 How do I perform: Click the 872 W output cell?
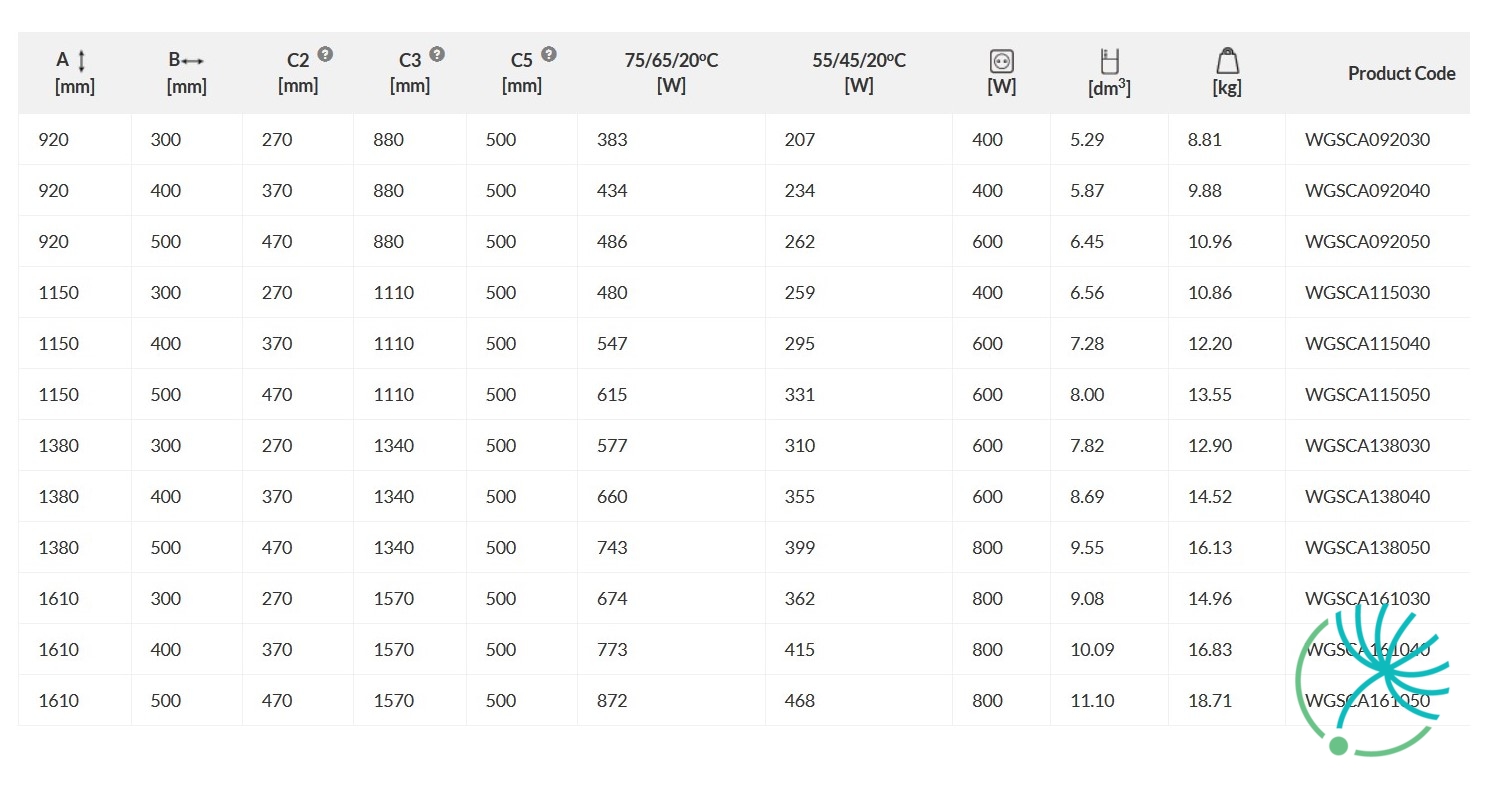coord(612,701)
